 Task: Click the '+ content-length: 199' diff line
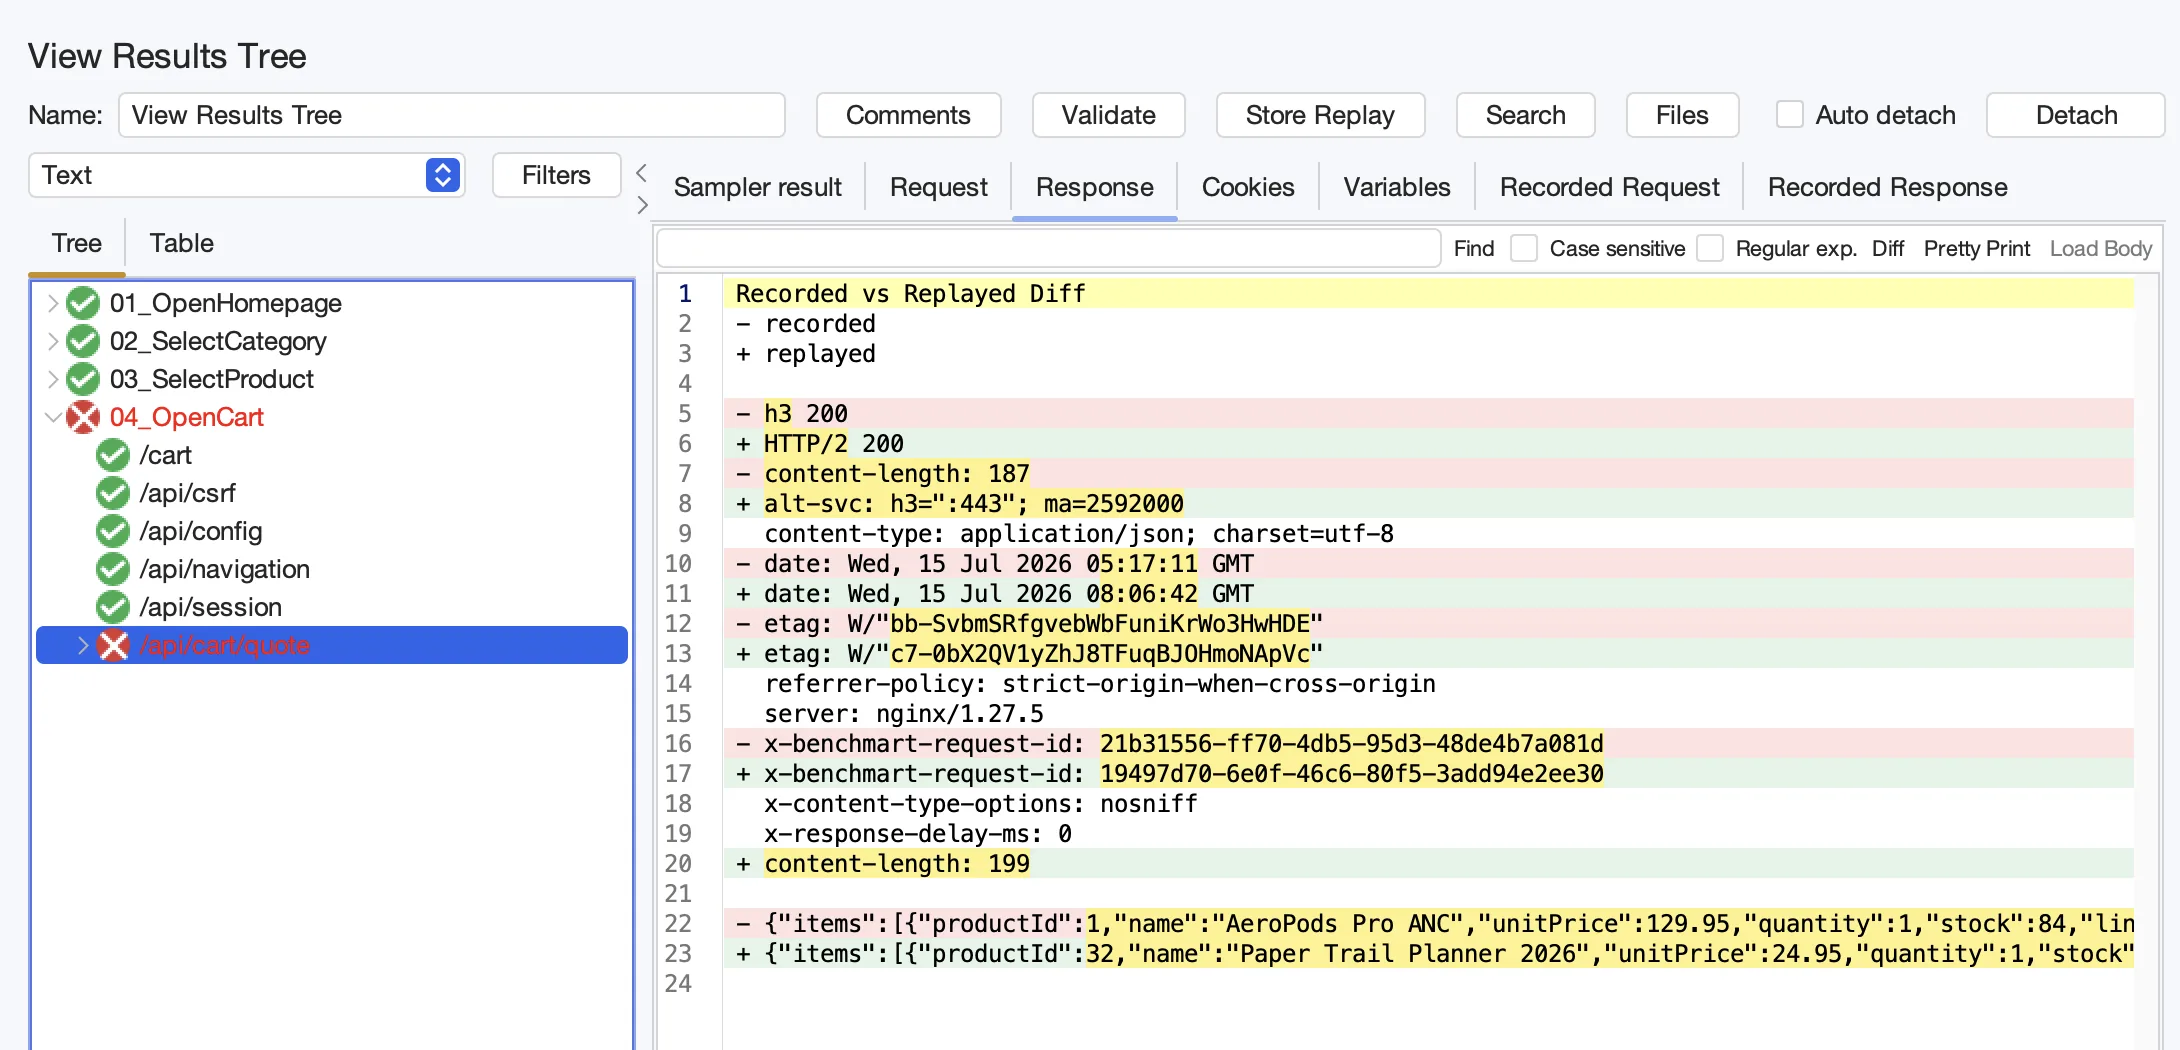point(1428,863)
